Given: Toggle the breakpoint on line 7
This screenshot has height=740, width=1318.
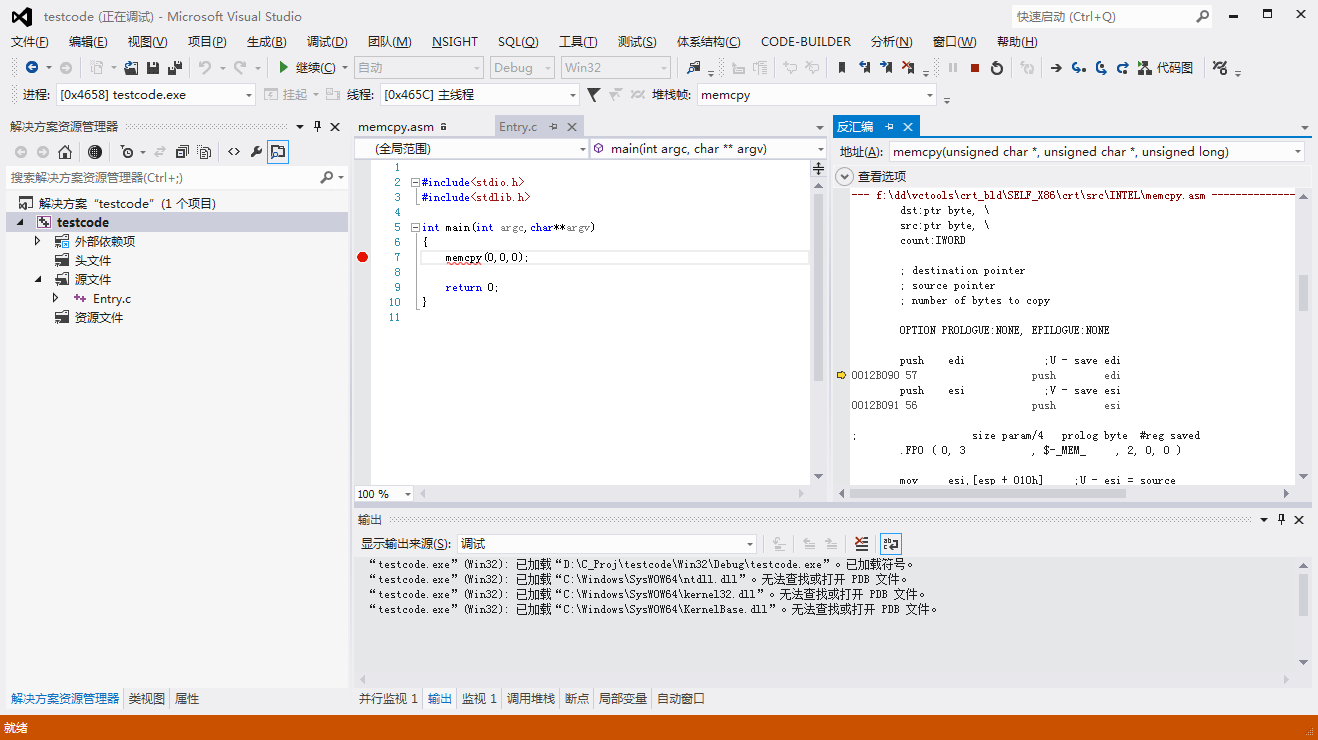Looking at the screenshot, I should point(362,257).
